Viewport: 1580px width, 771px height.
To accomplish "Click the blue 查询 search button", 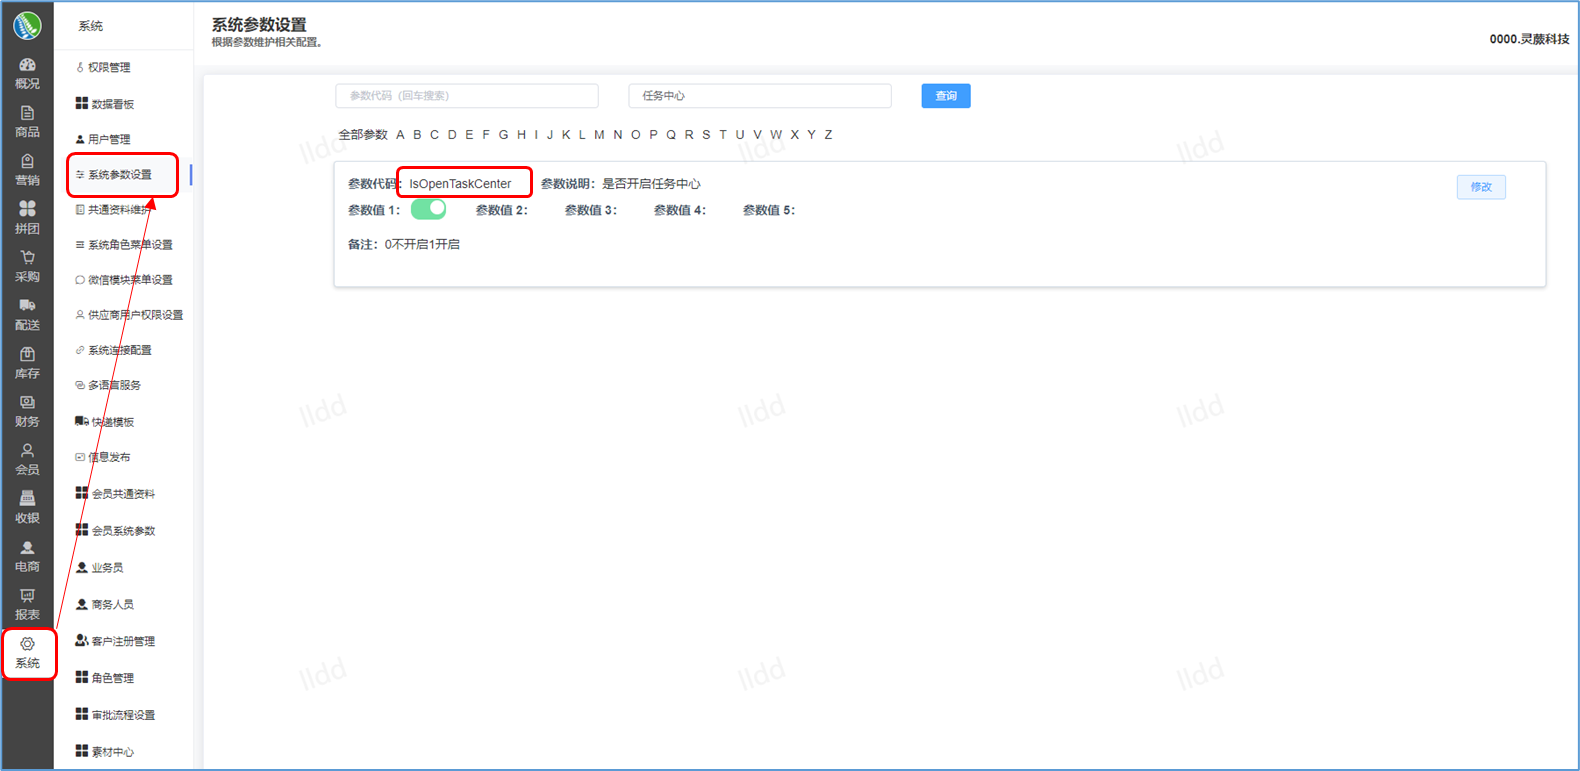I will [946, 96].
